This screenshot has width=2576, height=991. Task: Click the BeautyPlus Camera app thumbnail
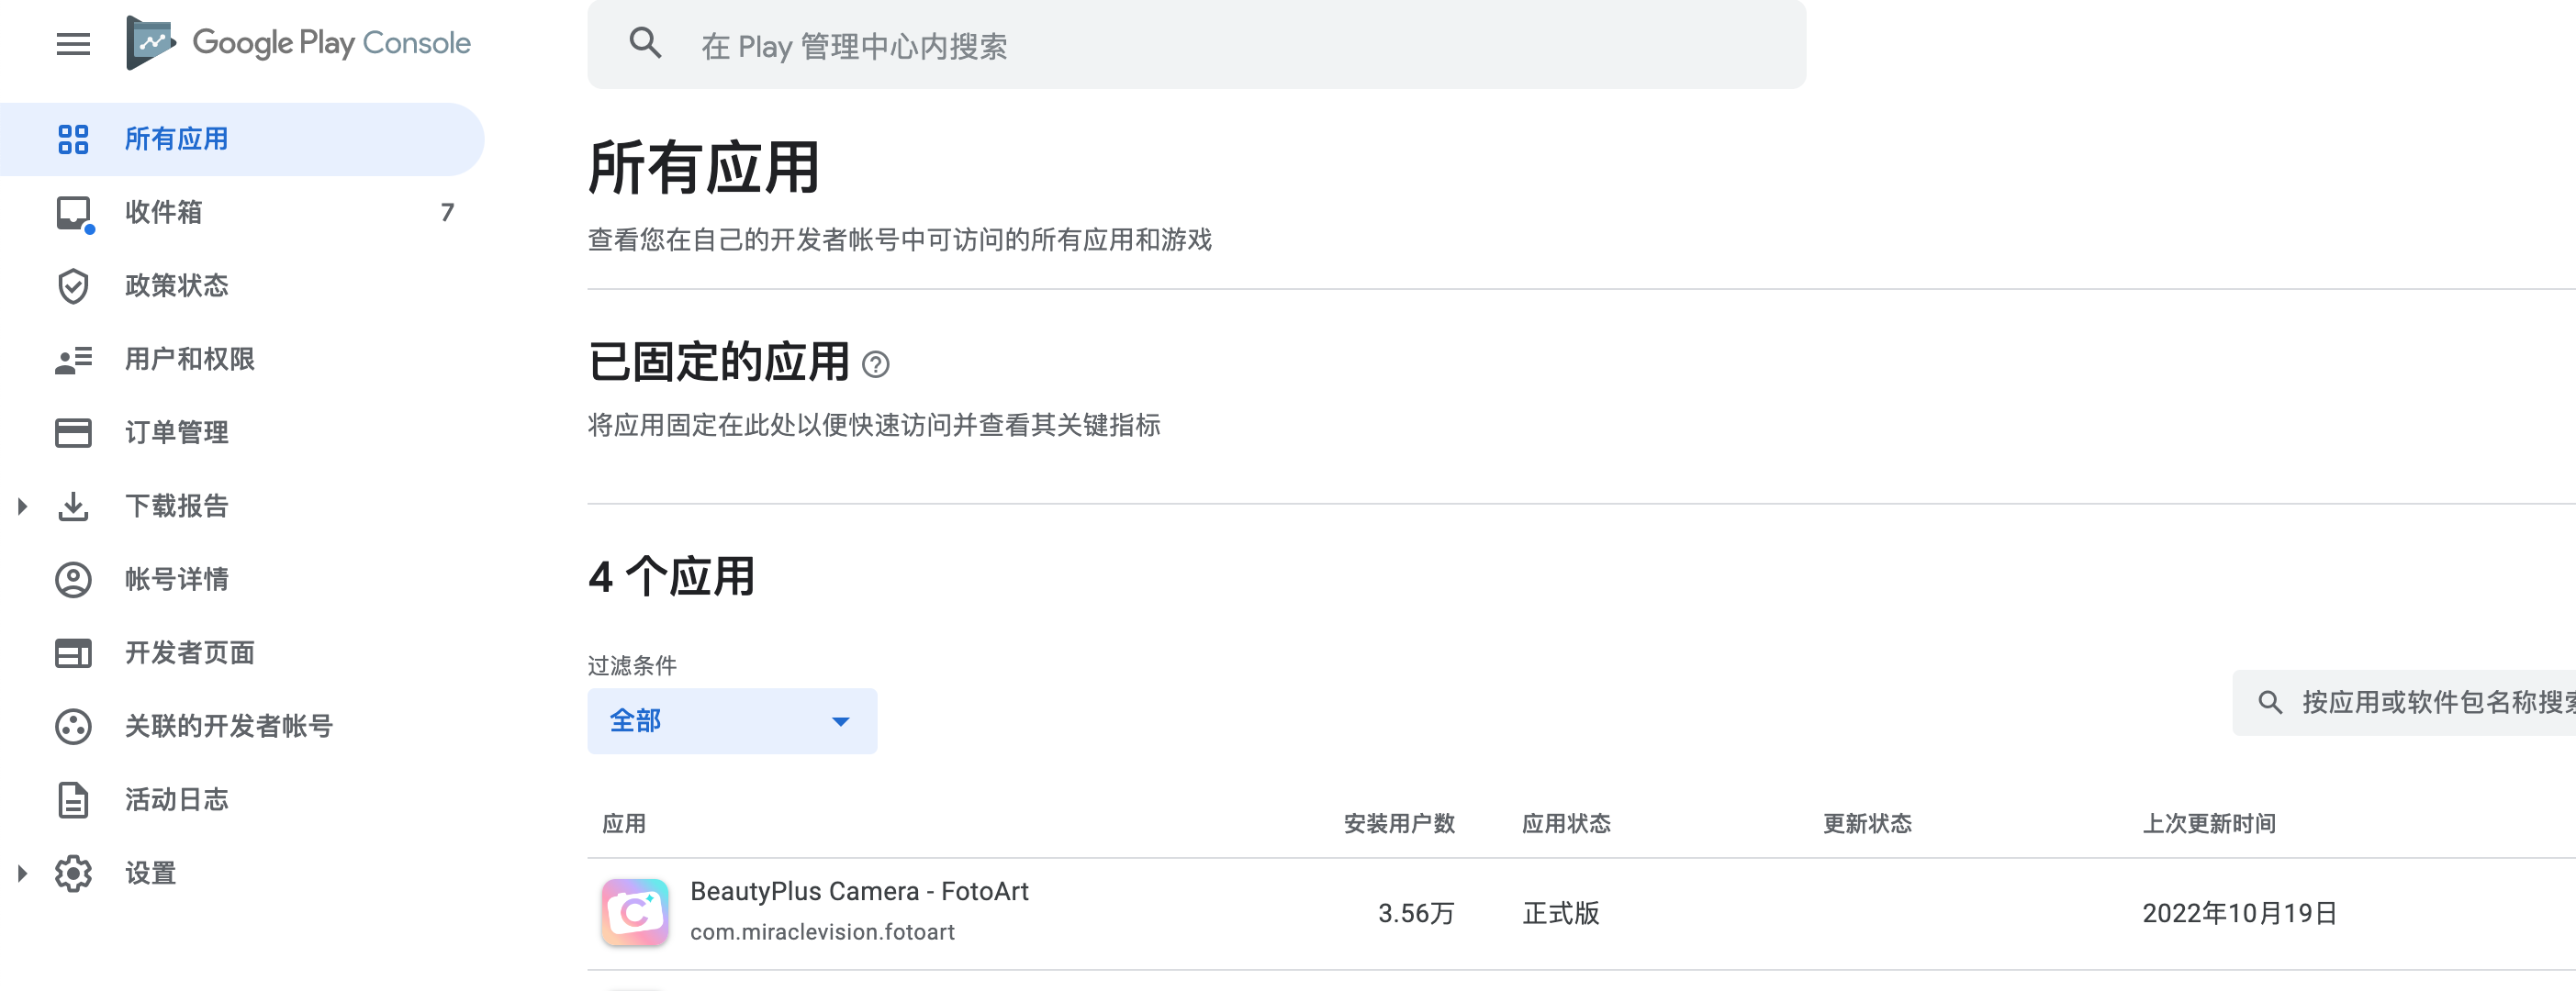pyautogui.click(x=635, y=911)
